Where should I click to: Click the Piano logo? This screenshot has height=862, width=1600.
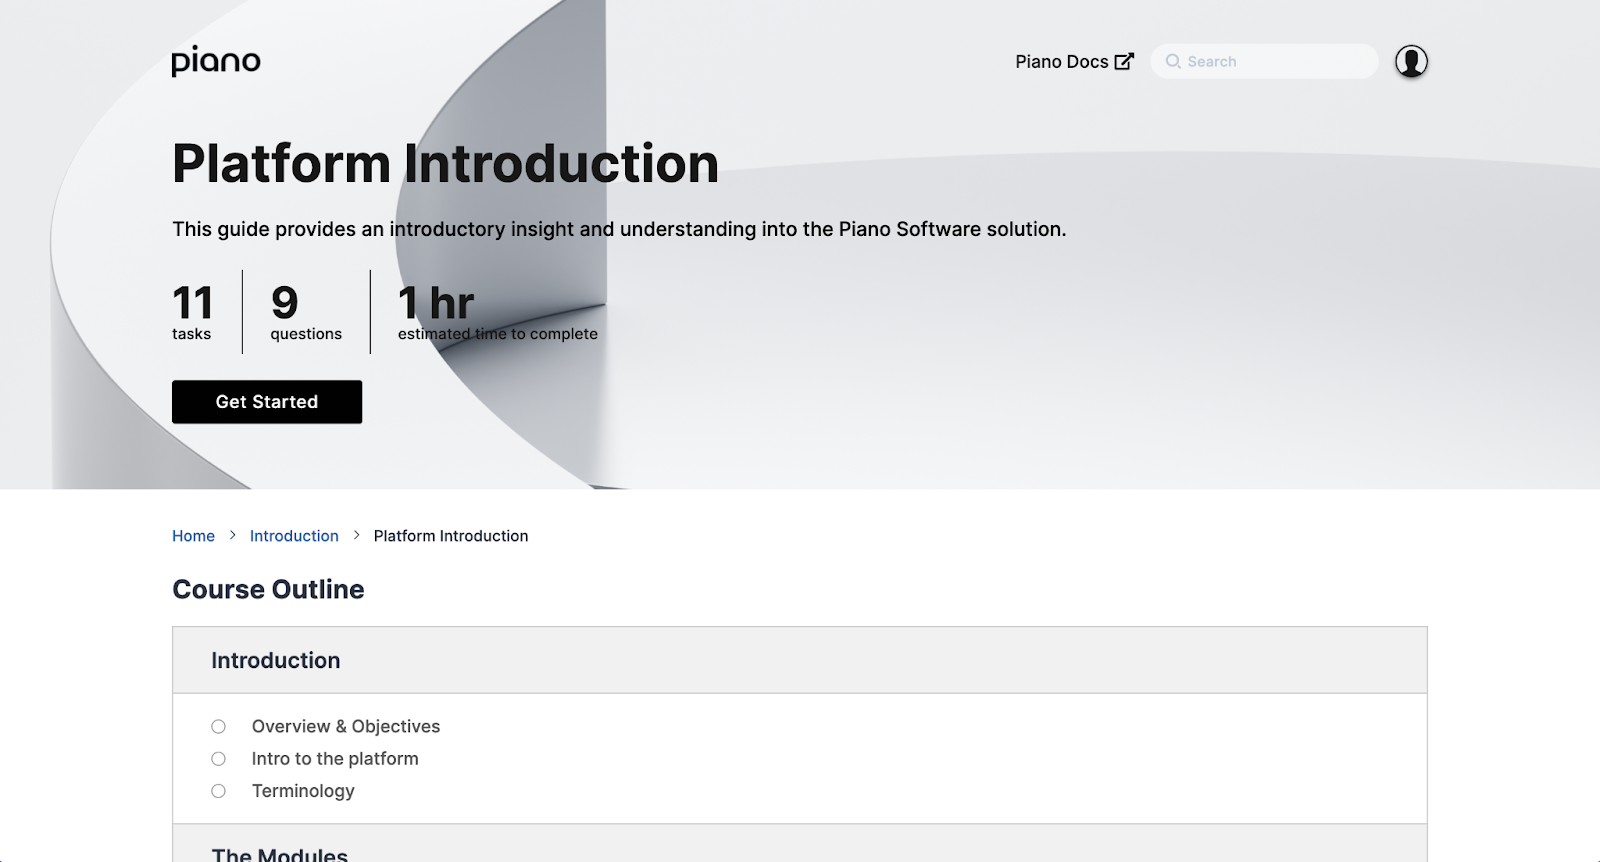point(216,61)
